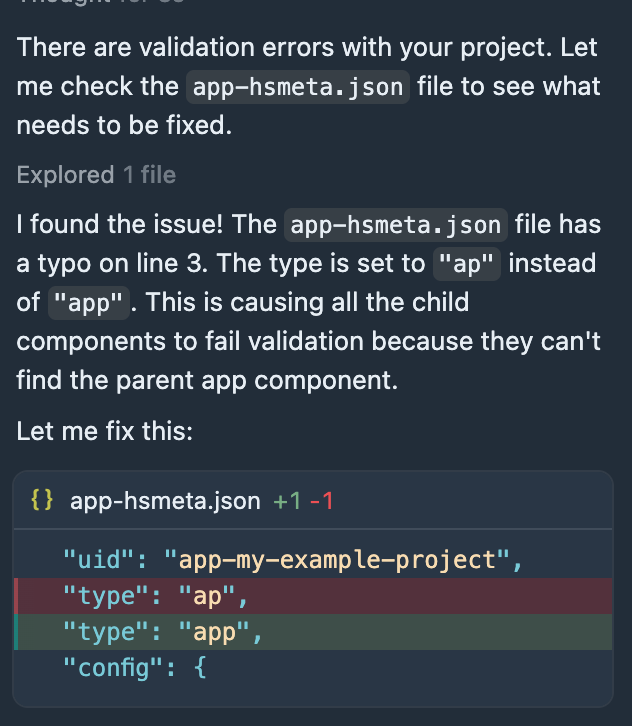
Task: Click the red -1 deletions count
Action: point(321,500)
